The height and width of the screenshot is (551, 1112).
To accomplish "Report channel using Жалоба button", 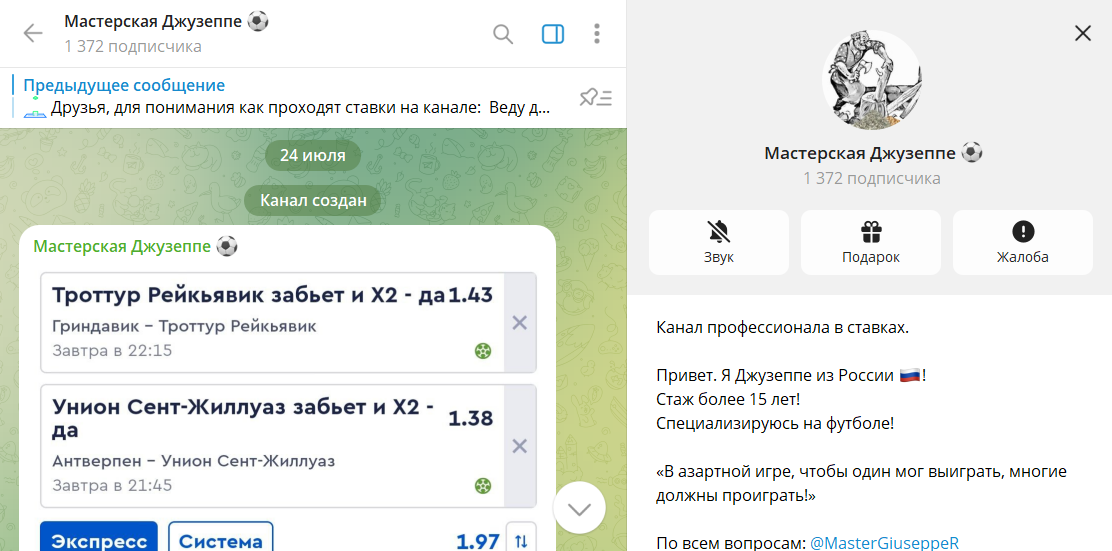I will click(x=1022, y=242).
